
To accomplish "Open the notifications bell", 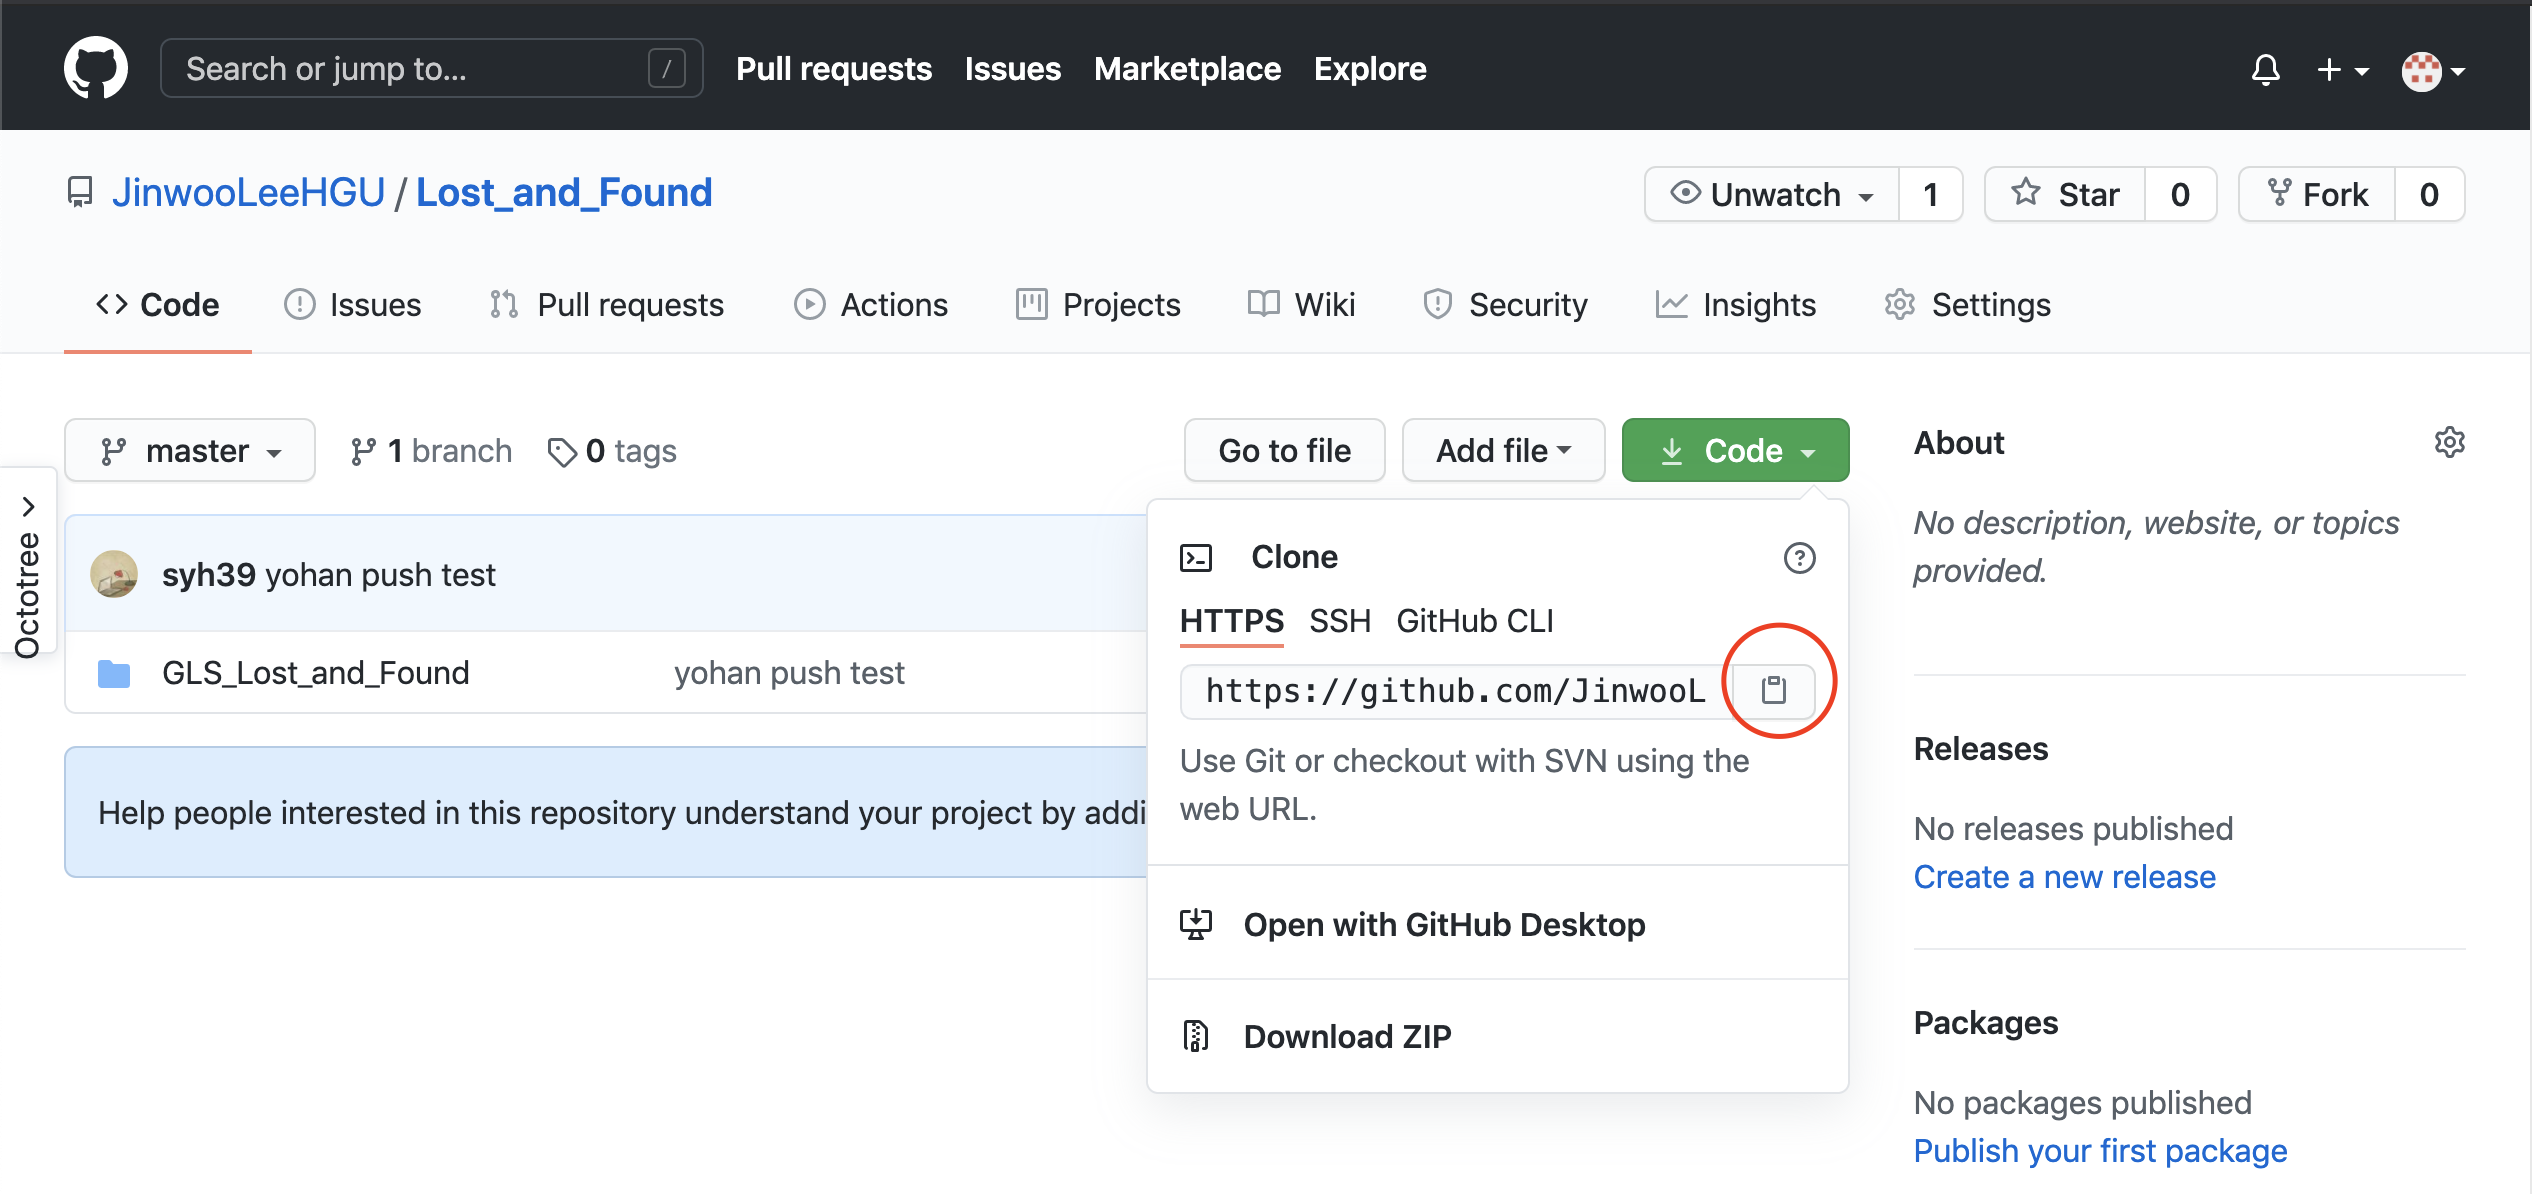I will pyautogui.click(x=2265, y=70).
